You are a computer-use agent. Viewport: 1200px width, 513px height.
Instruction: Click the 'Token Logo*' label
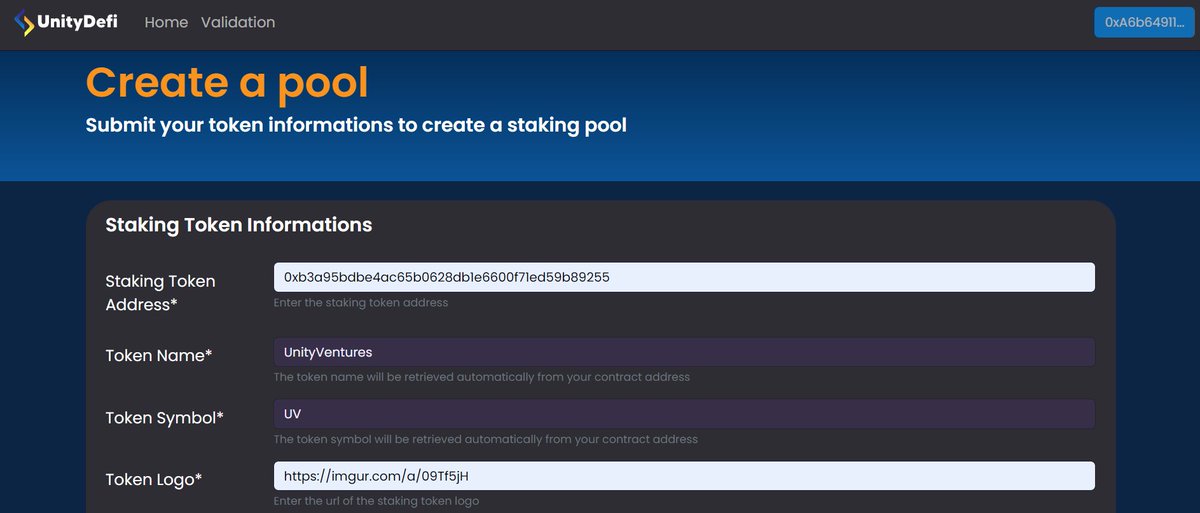[154, 480]
